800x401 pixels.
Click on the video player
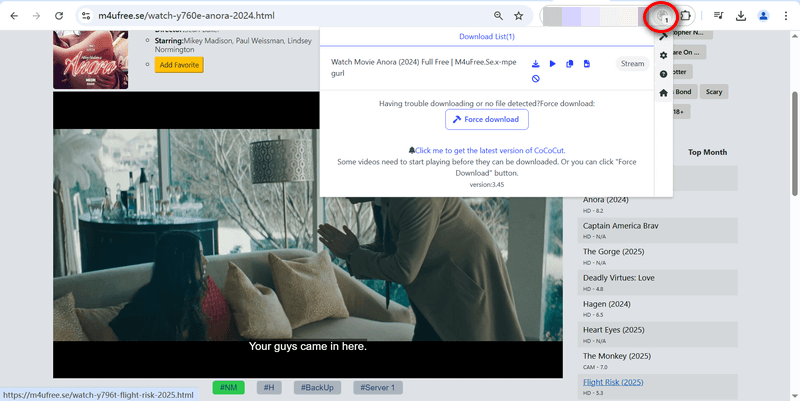(x=308, y=235)
